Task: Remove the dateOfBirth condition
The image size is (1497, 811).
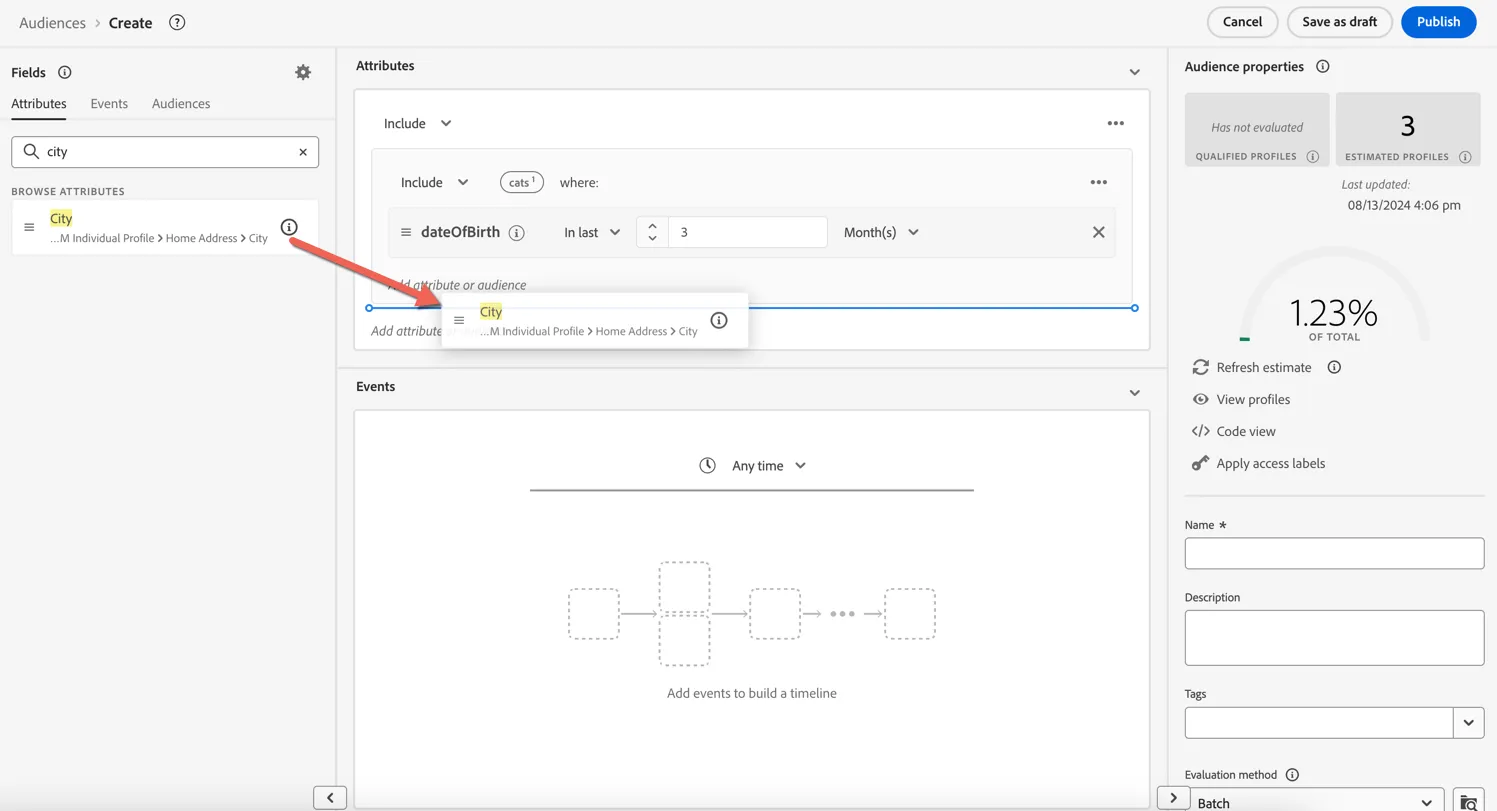Action: pyautogui.click(x=1099, y=232)
